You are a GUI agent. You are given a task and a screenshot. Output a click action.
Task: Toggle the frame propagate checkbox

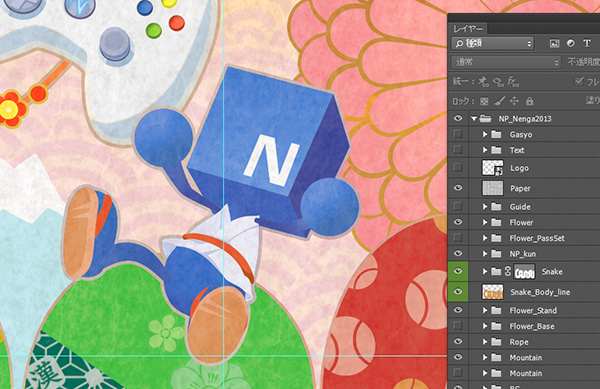tap(579, 81)
